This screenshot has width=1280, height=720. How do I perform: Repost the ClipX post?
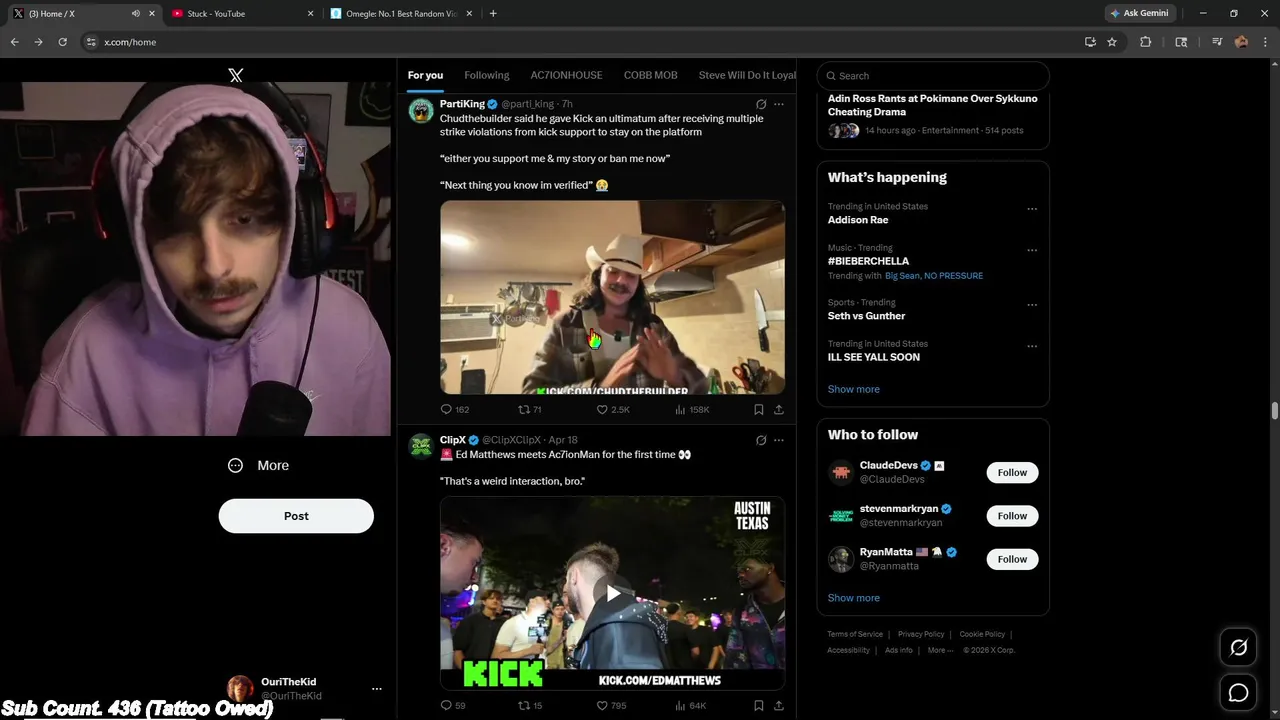529,705
